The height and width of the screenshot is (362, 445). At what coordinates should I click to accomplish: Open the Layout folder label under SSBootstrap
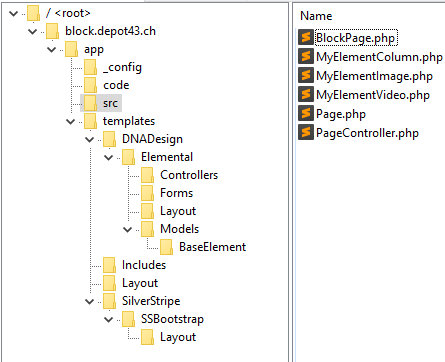pos(178,337)
